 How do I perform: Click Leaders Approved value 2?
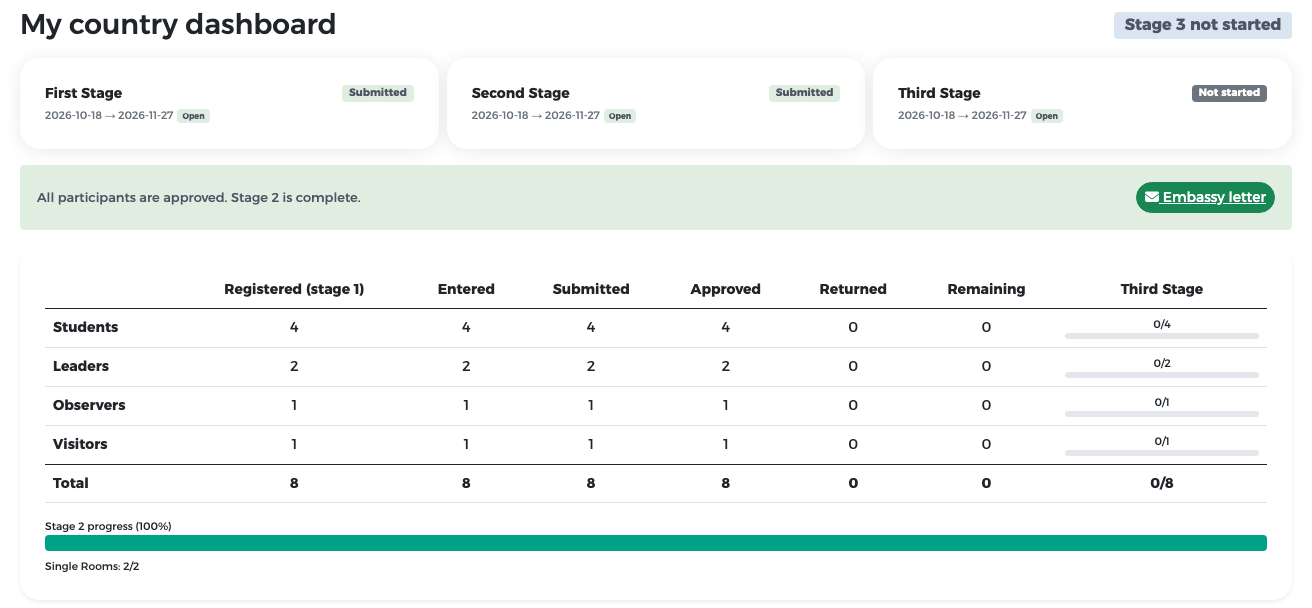(725, 366)
